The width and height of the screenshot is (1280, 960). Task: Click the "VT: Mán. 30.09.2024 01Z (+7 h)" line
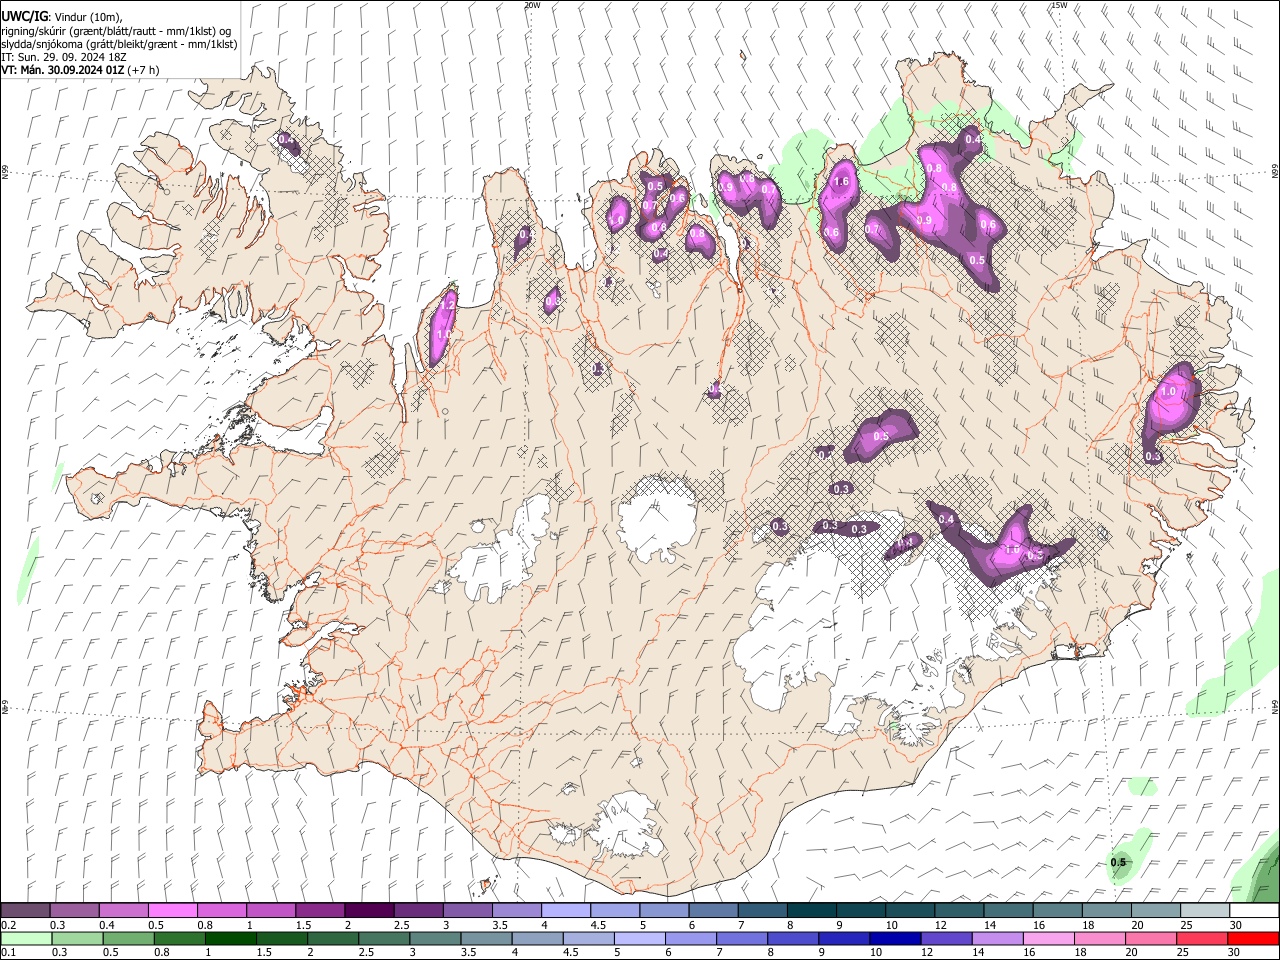coord(79,70)
